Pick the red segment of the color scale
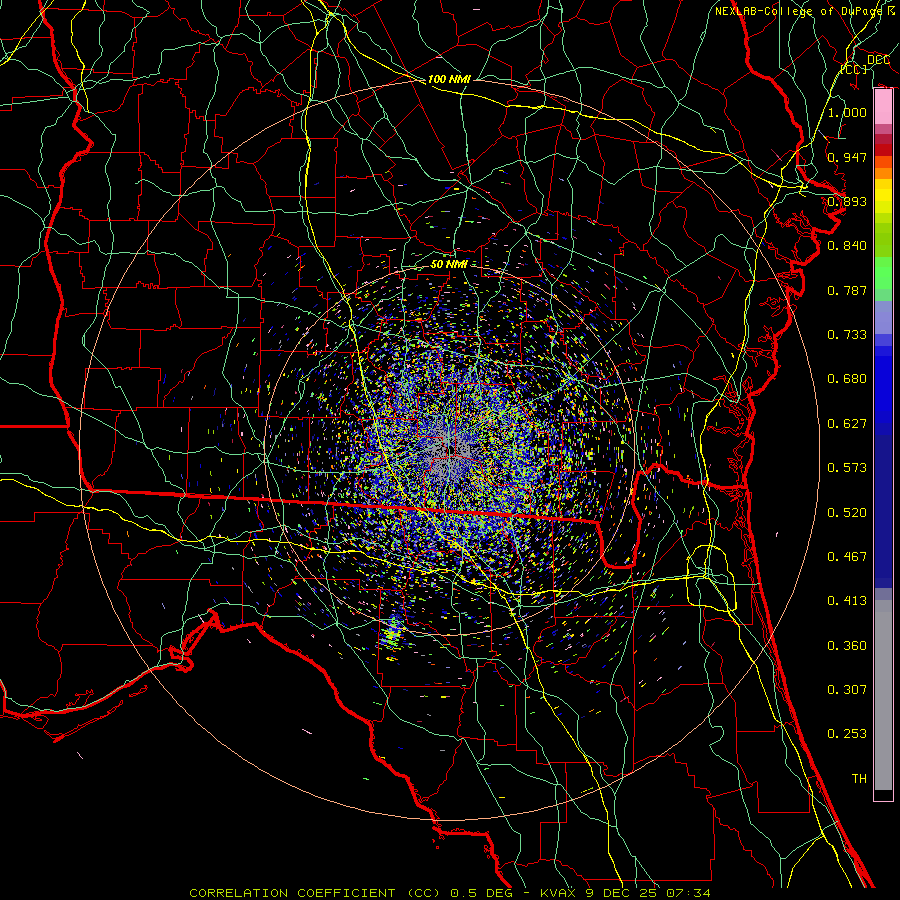This screenshot has width=900, height=900. coord(883,150)
